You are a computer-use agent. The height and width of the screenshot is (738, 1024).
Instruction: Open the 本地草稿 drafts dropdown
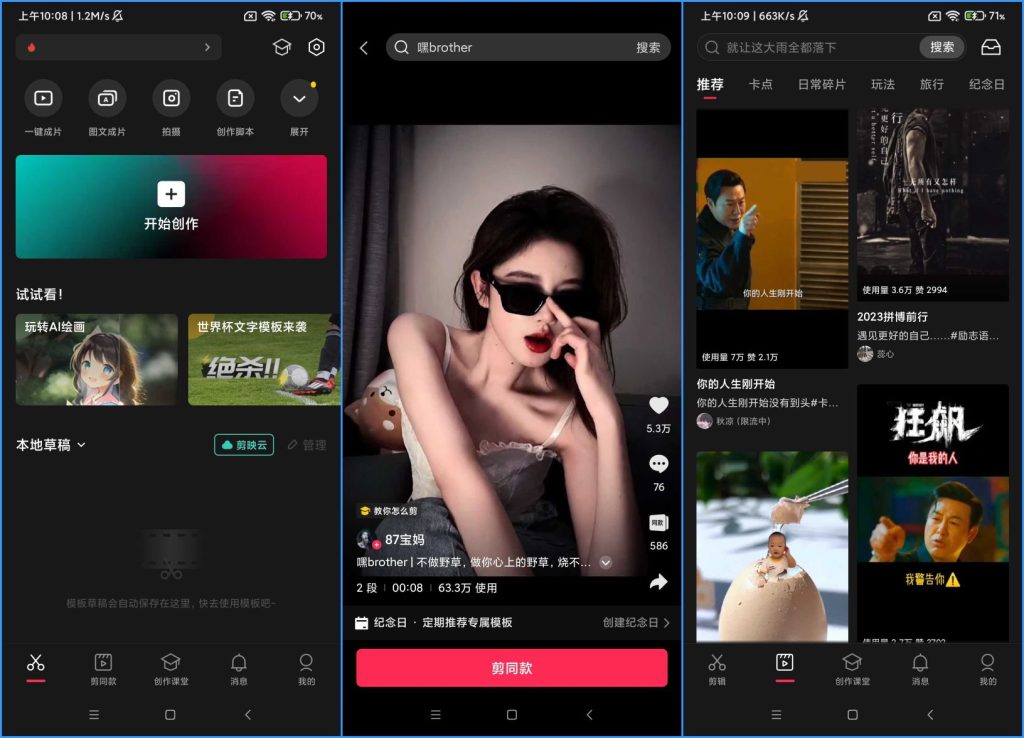(x=58, y=445)
